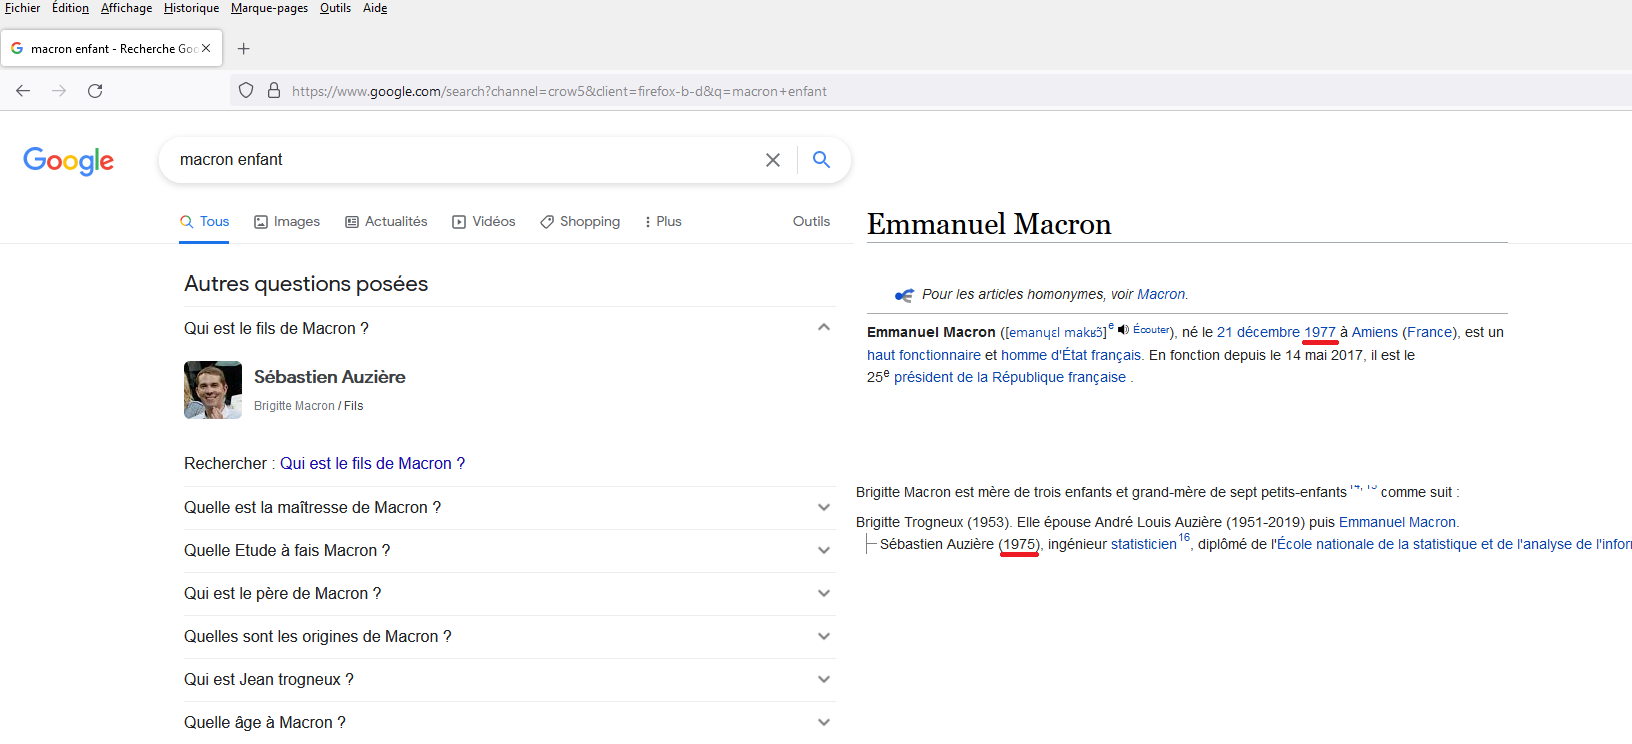
Task: Expand 'Qui est Jean trogneux ?'
Action: tap(509, 680)
